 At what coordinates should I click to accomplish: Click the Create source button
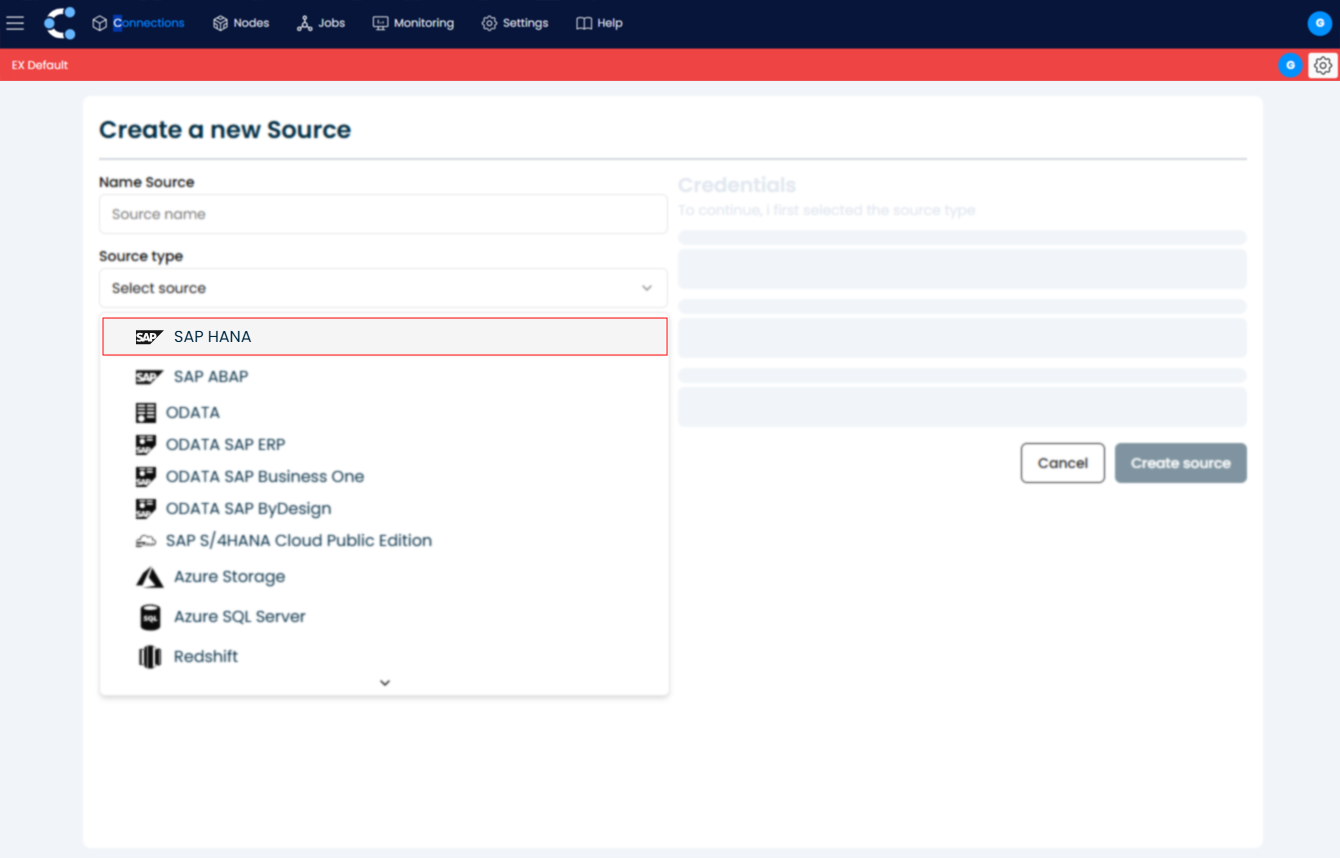click(1180, 462)
